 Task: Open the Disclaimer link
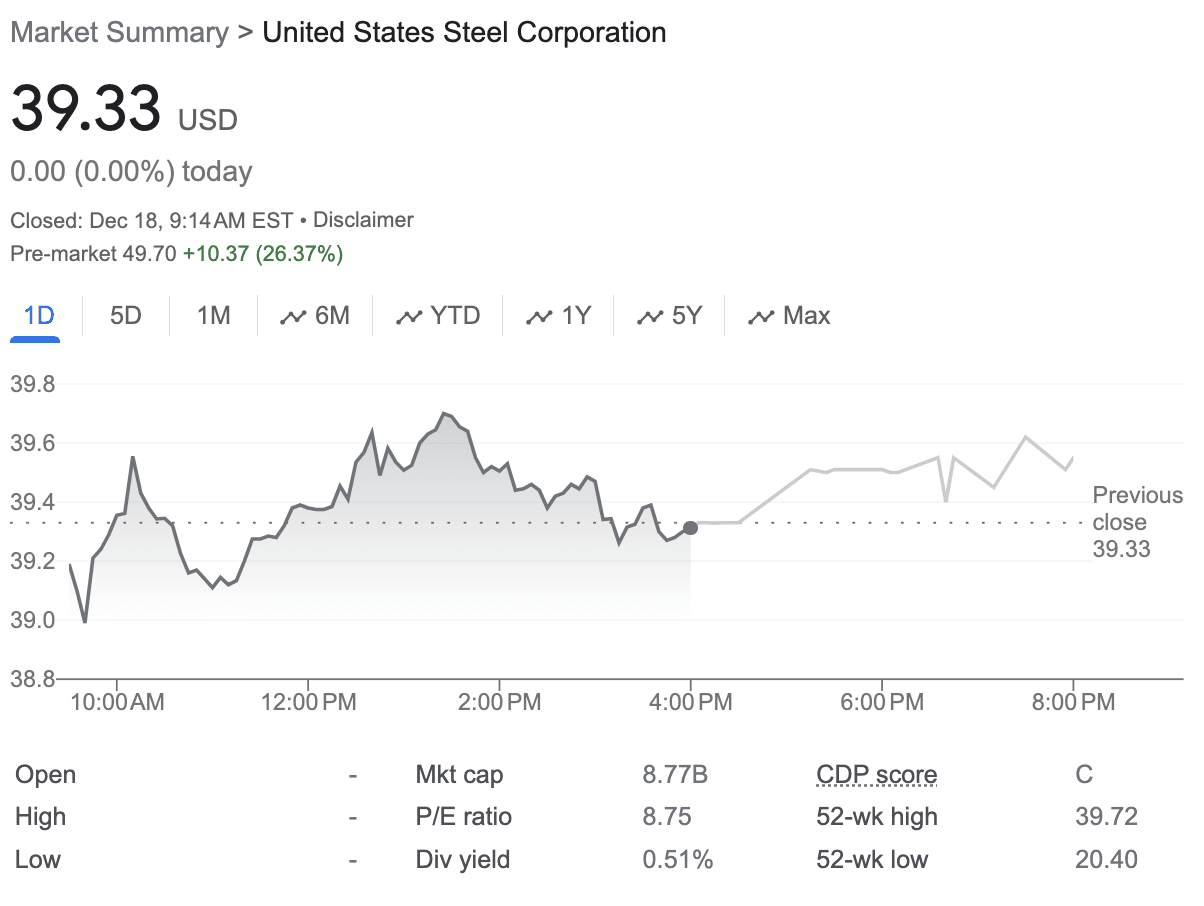click(363, 220)
